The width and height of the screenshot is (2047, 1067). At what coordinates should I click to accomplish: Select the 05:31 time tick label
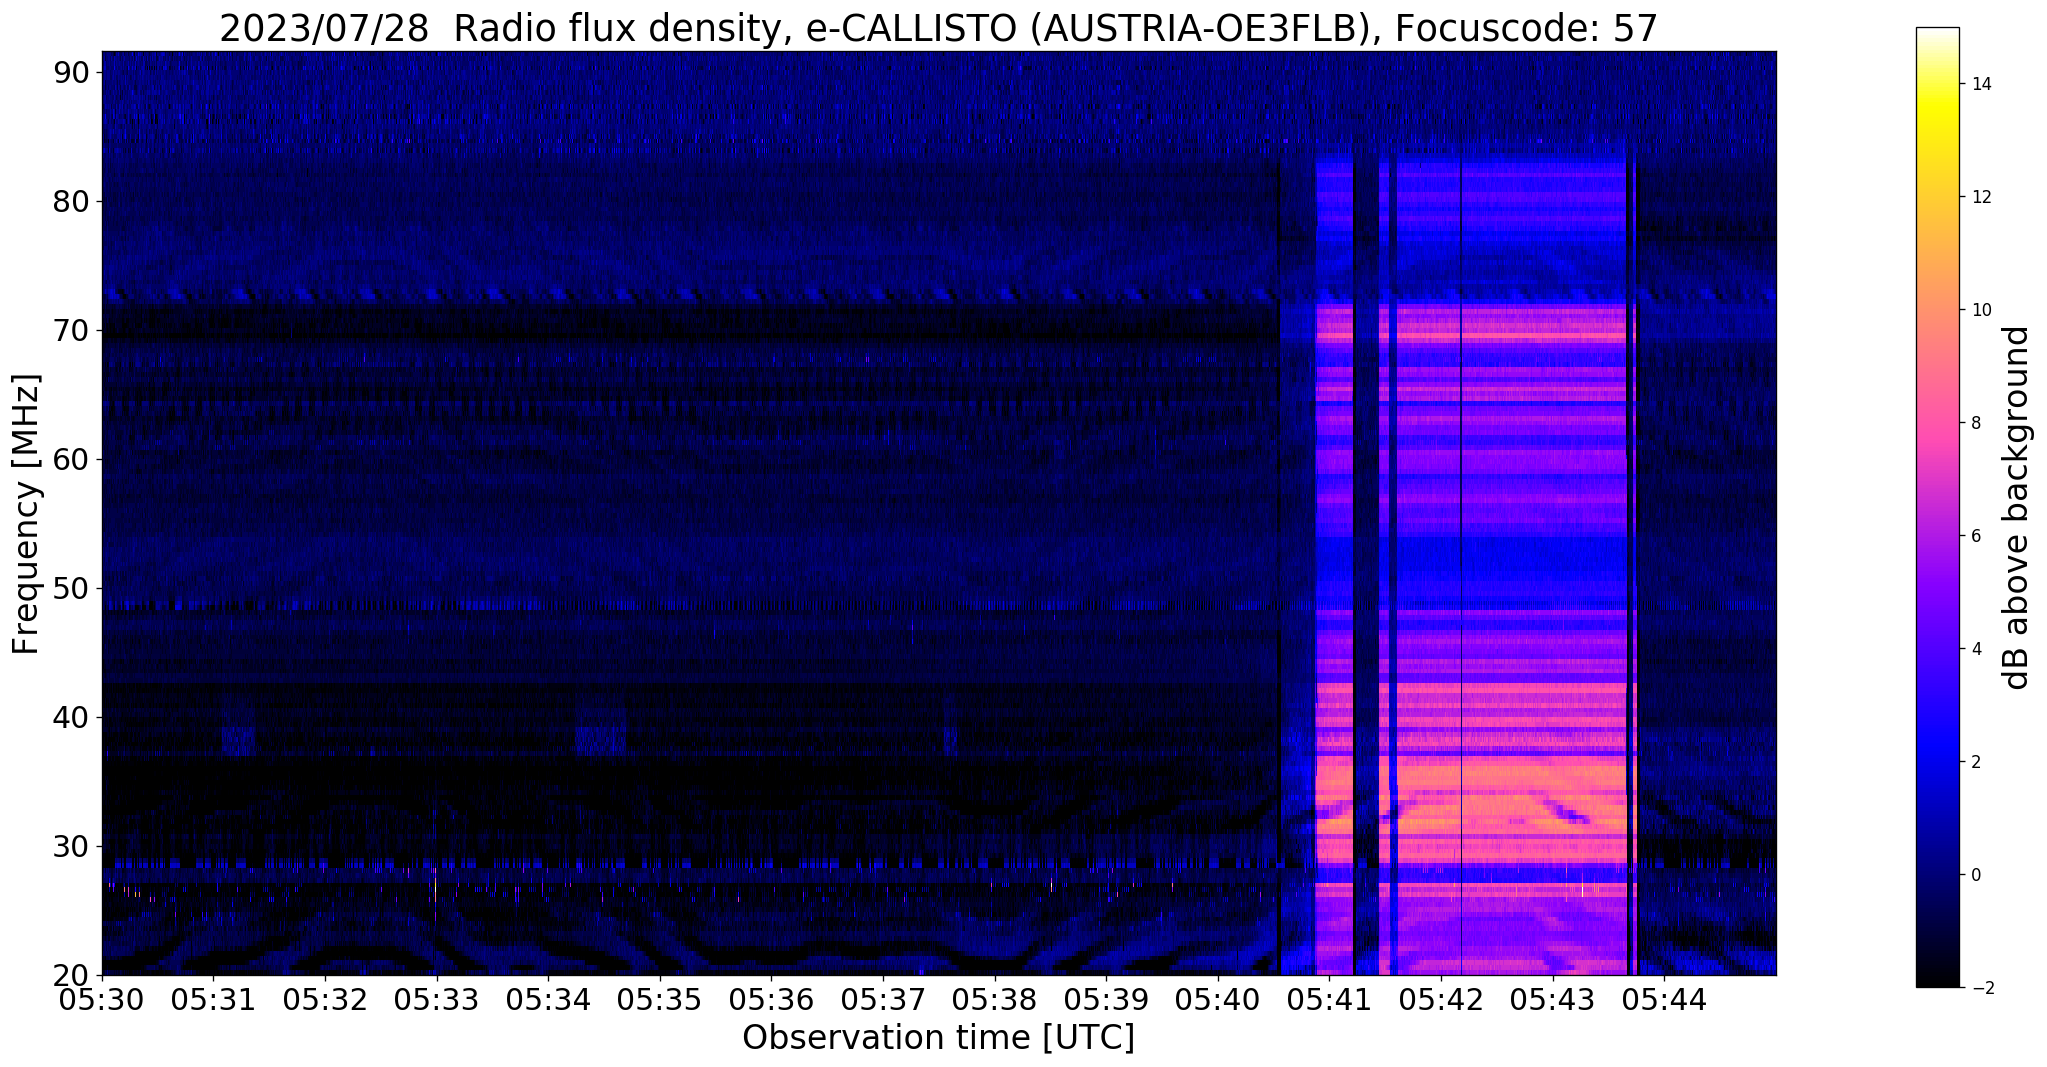pos(213,1000)
